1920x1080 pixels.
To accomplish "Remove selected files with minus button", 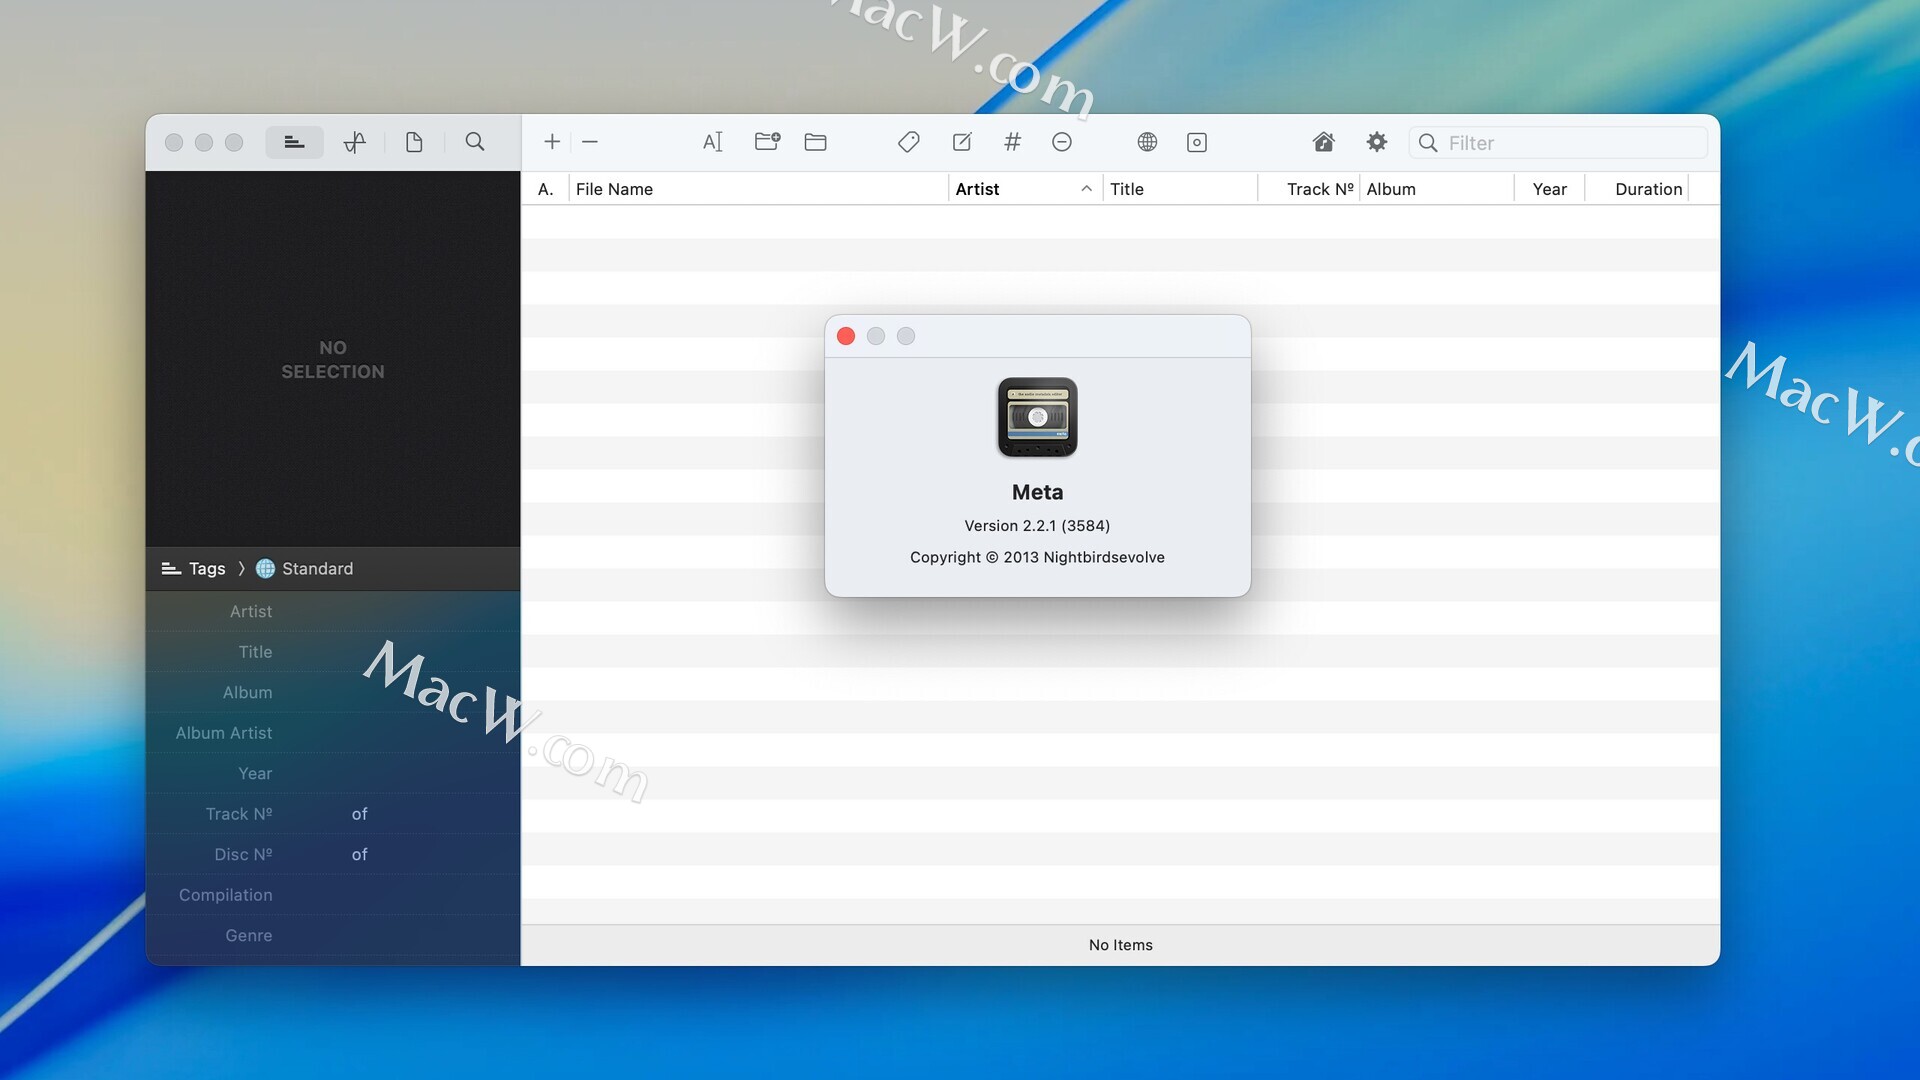I will [590, 142].
